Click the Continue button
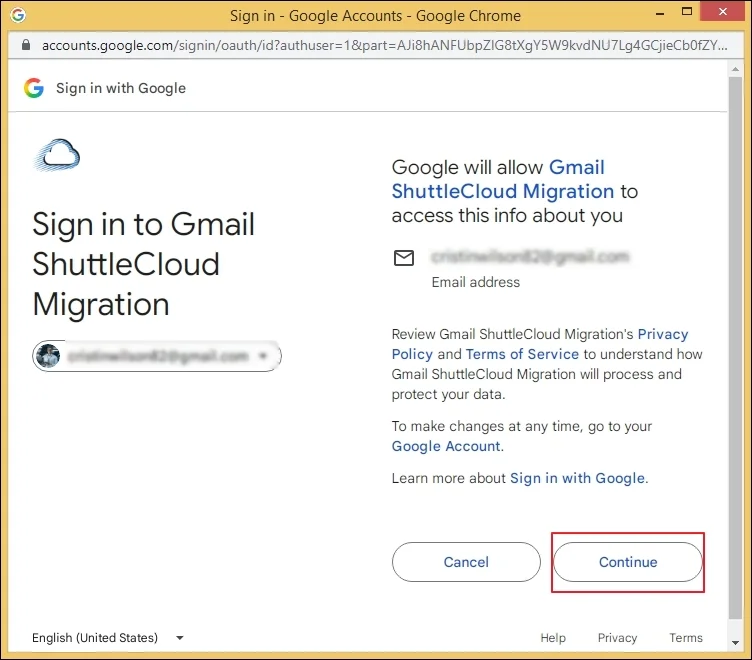752x660 pixels. (628, 562)
